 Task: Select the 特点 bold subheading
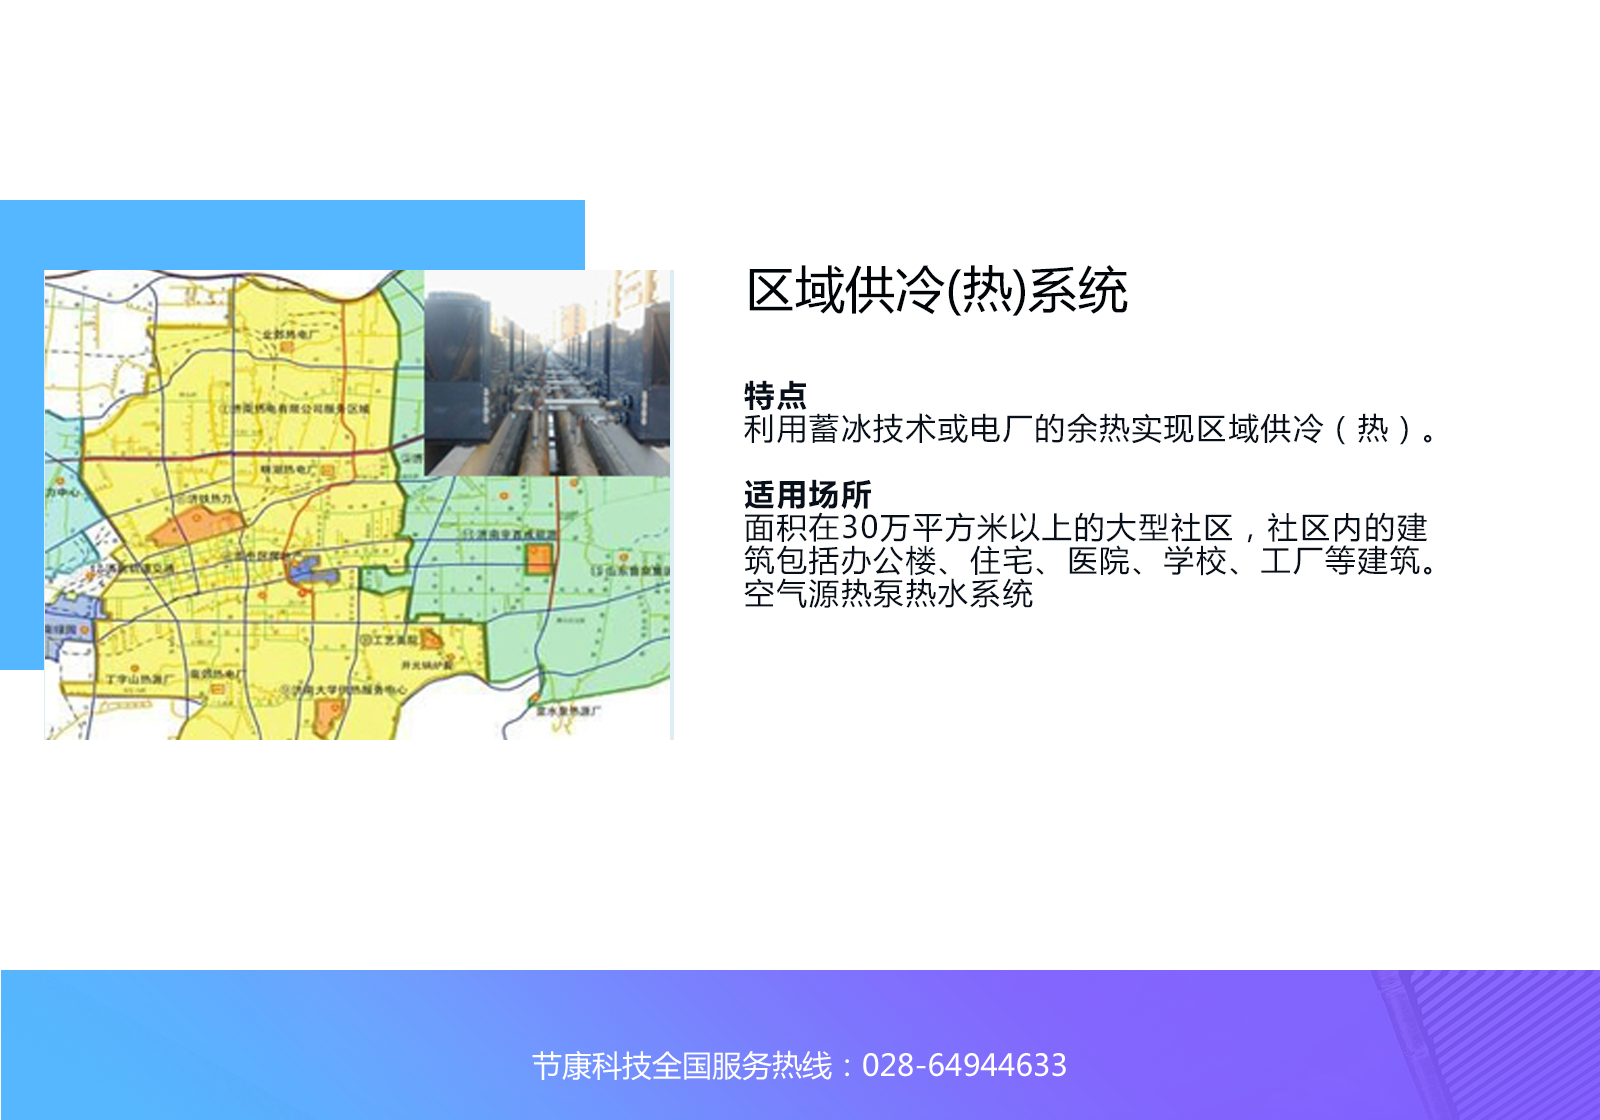tap(775, 395)
